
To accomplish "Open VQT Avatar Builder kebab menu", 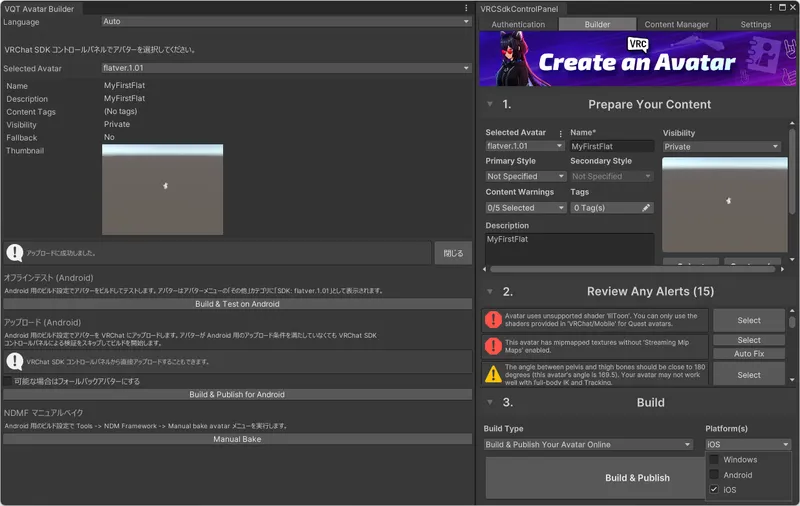I will (x=466, y=8).
